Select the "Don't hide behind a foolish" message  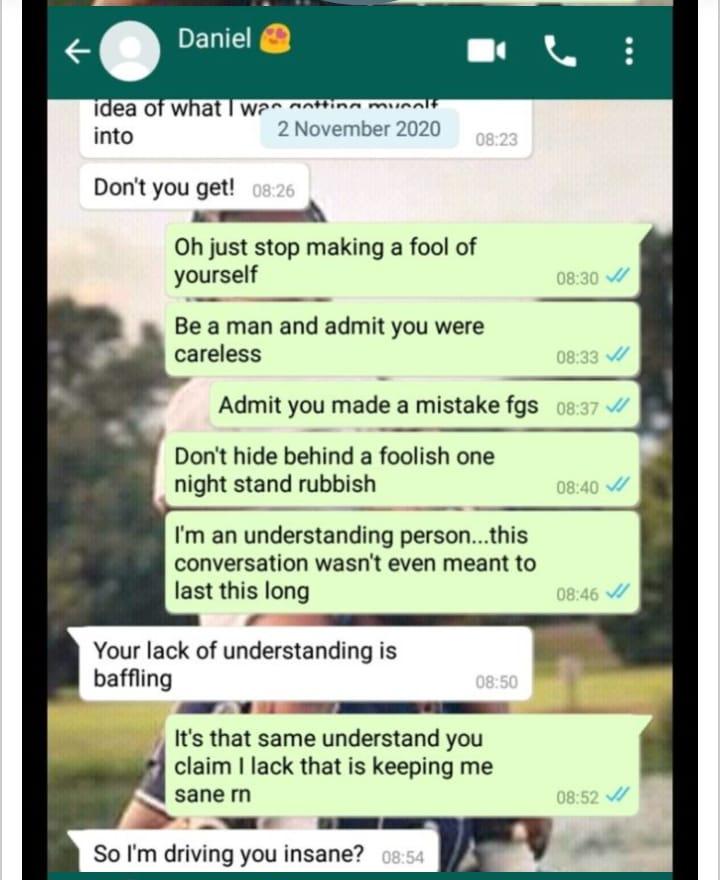pos(402,470)
